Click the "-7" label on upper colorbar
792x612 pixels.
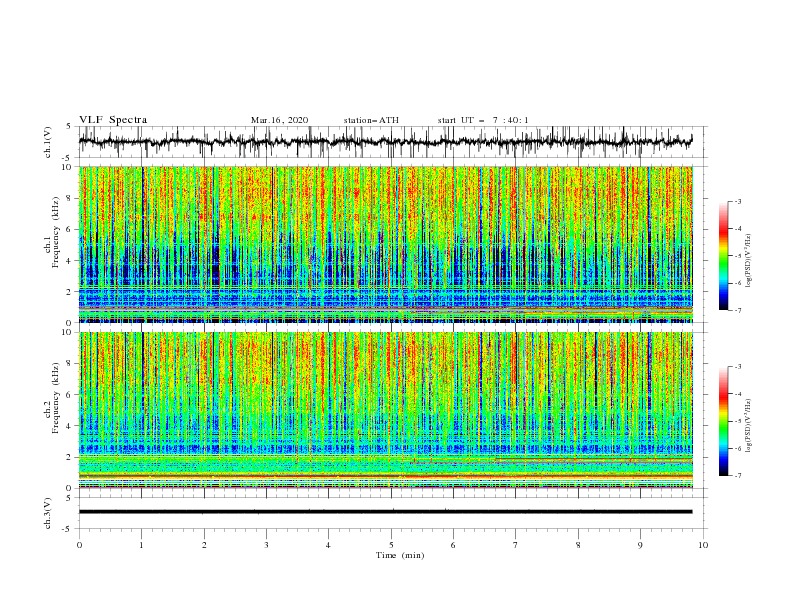click(737, 310)
